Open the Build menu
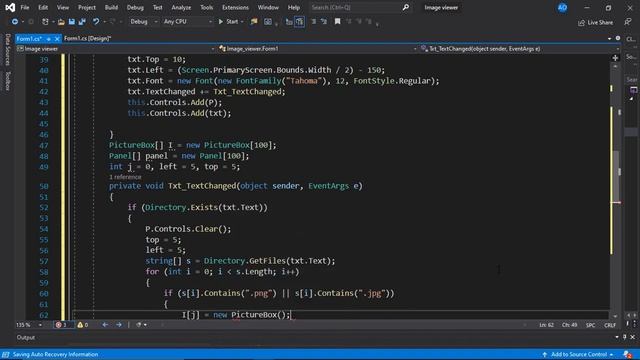Image resolution: width=640 pixels, height=360 pixels. tap(111, 7)
